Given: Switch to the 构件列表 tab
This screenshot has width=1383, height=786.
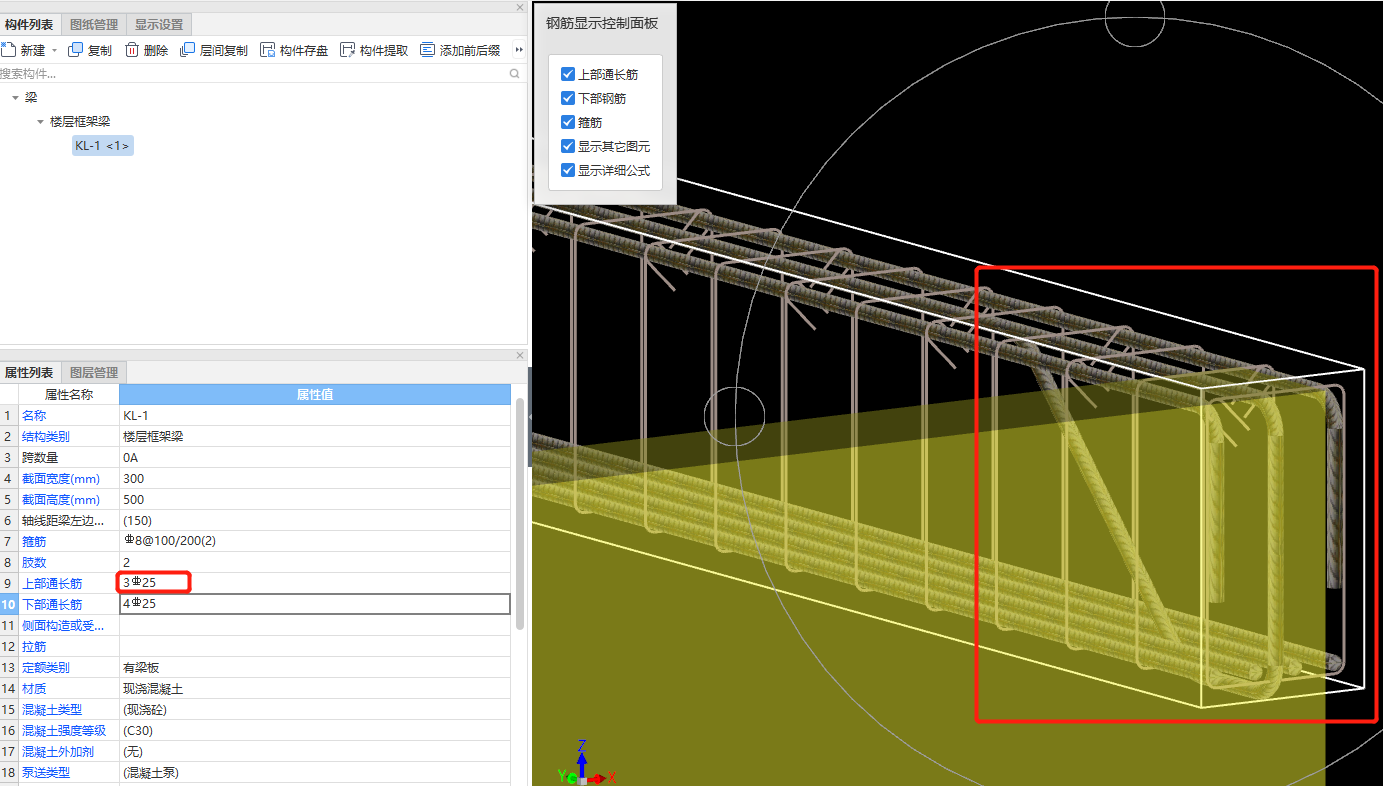Looking at the screenshot, I should pos(29,24).
